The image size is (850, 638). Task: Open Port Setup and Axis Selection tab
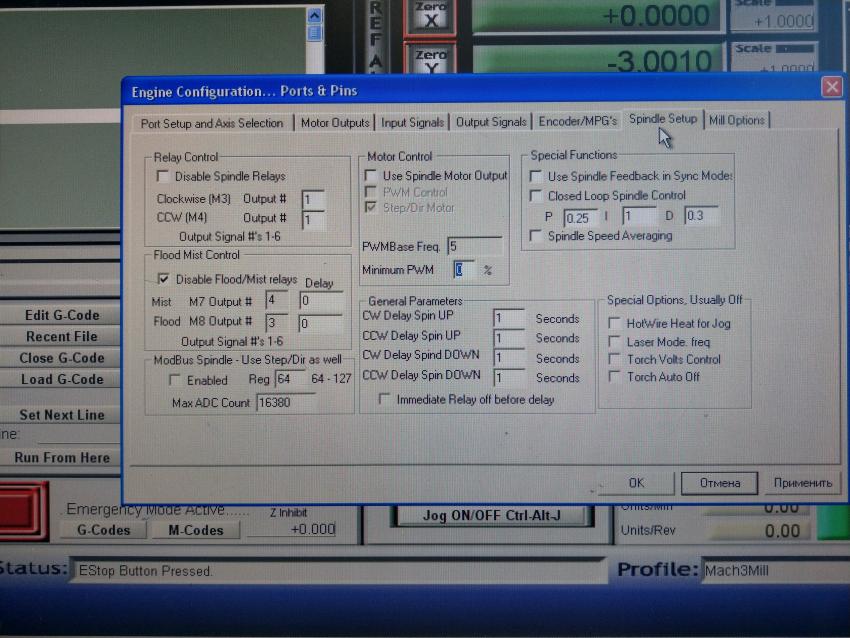click(212, 124)
